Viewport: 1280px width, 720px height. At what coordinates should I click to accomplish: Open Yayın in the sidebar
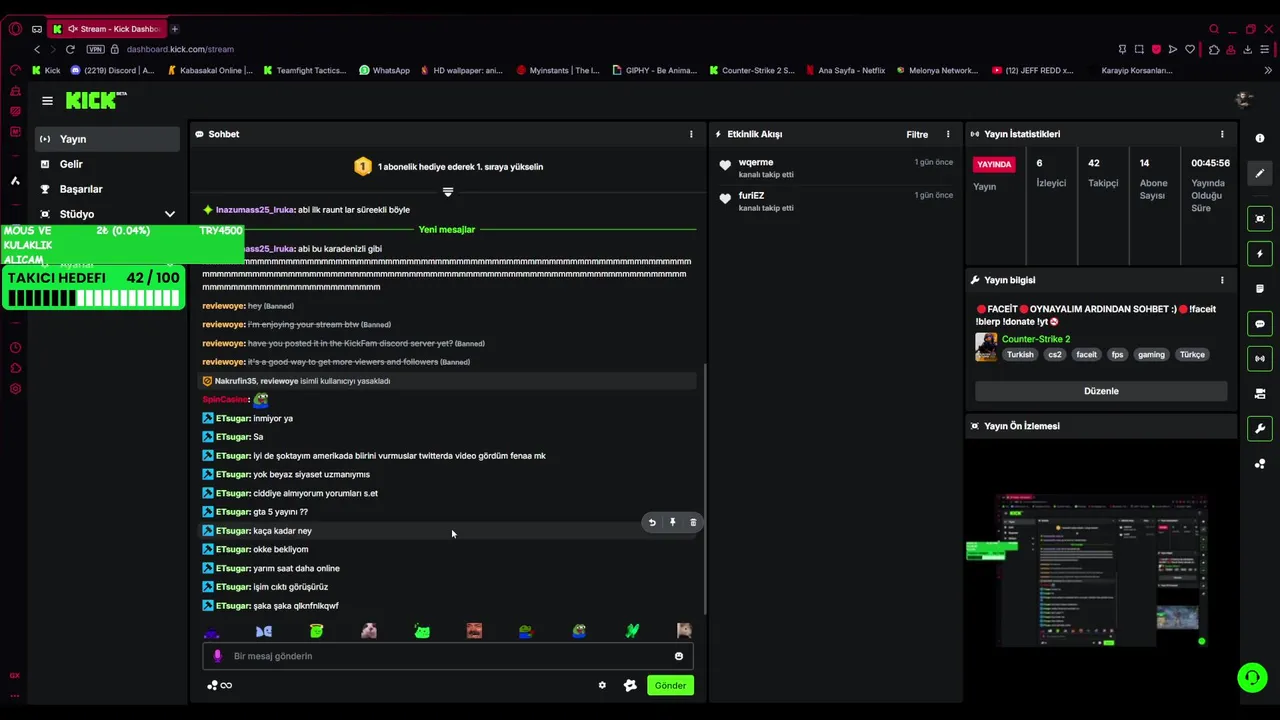107,139
